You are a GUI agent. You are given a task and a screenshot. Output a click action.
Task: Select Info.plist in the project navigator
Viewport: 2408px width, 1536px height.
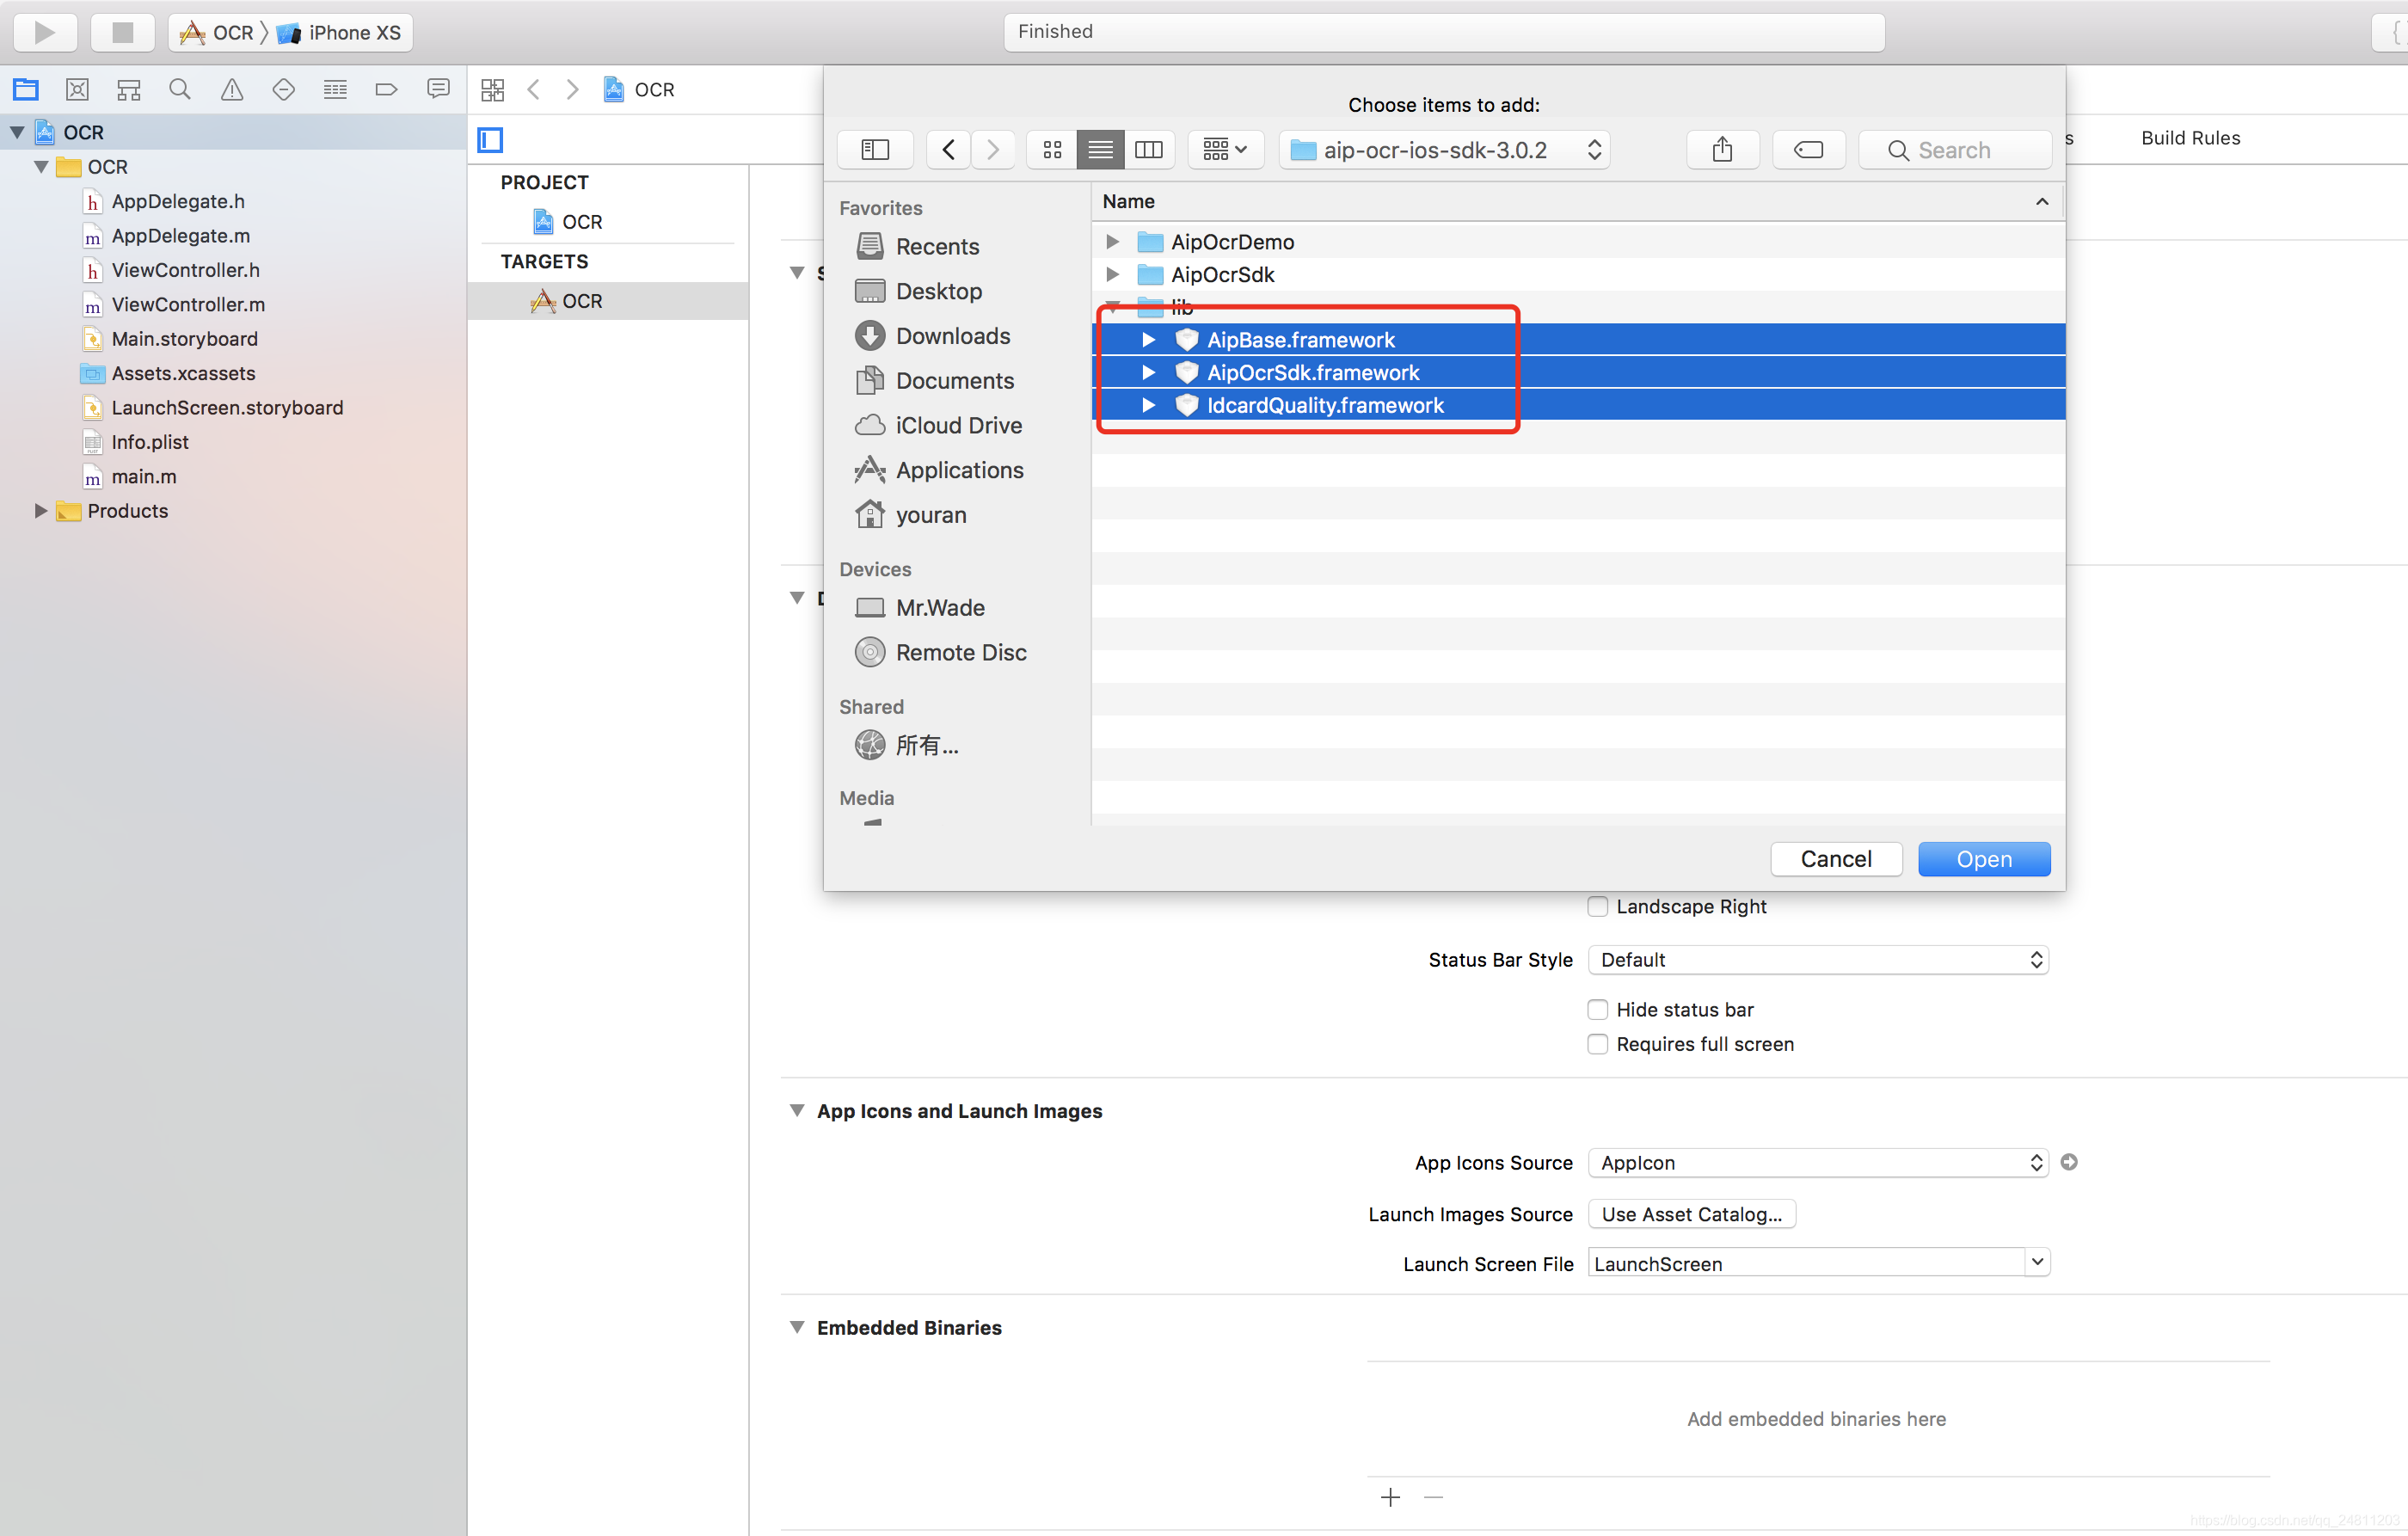pyautogui.click(x=150, y=442)
